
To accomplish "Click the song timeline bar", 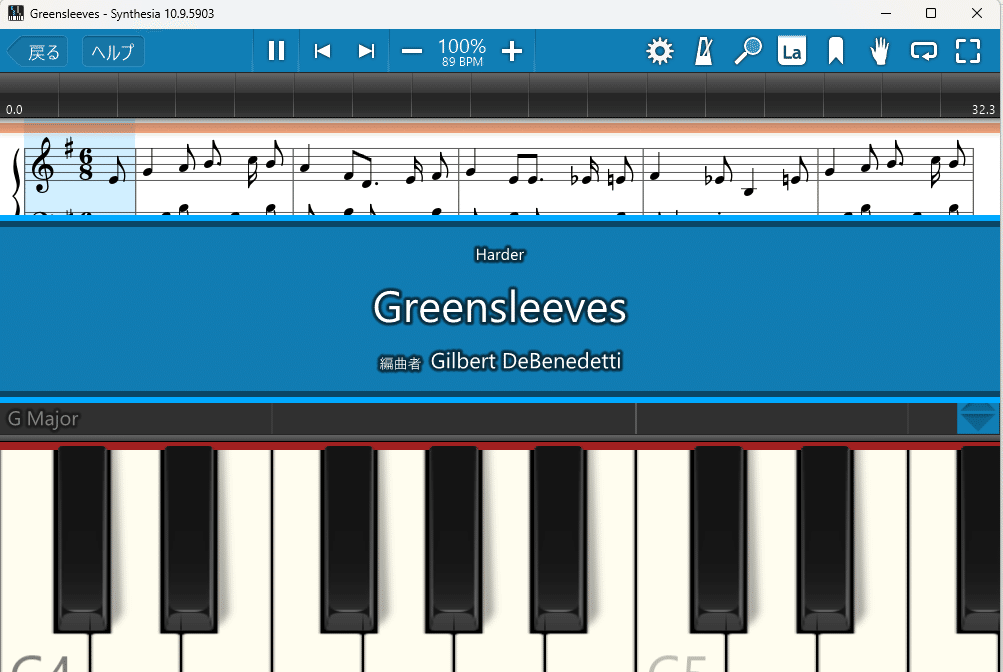I will [x=500, y=95].
